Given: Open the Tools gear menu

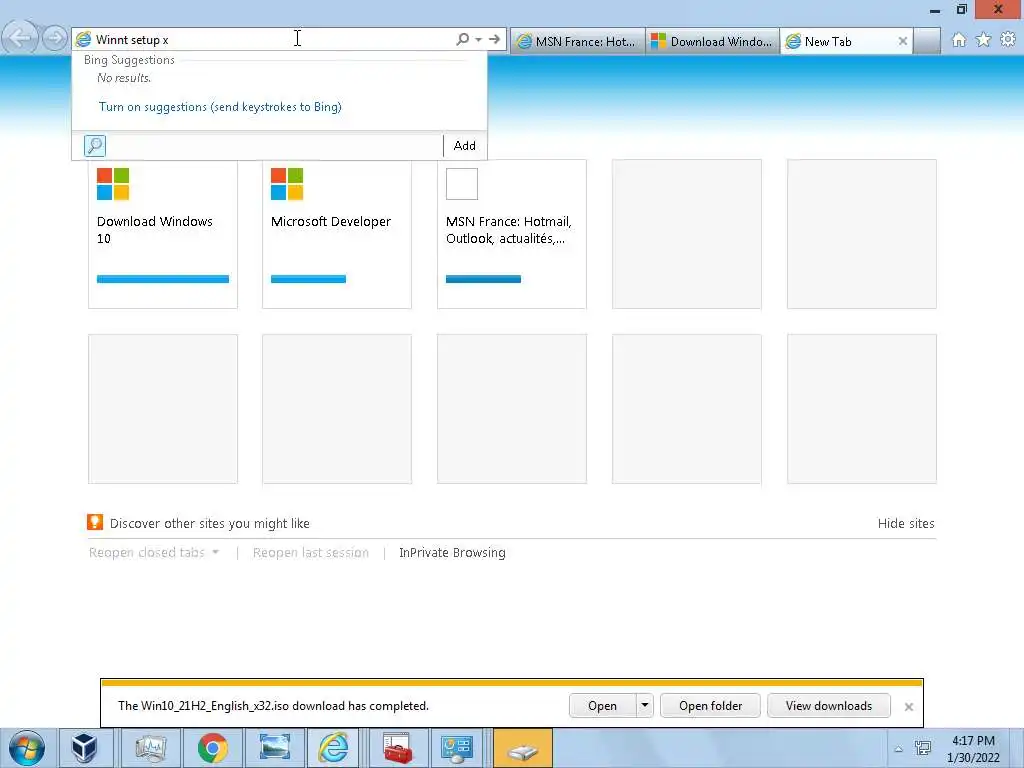Looking at the screenshot, I should click(1008, 40).
